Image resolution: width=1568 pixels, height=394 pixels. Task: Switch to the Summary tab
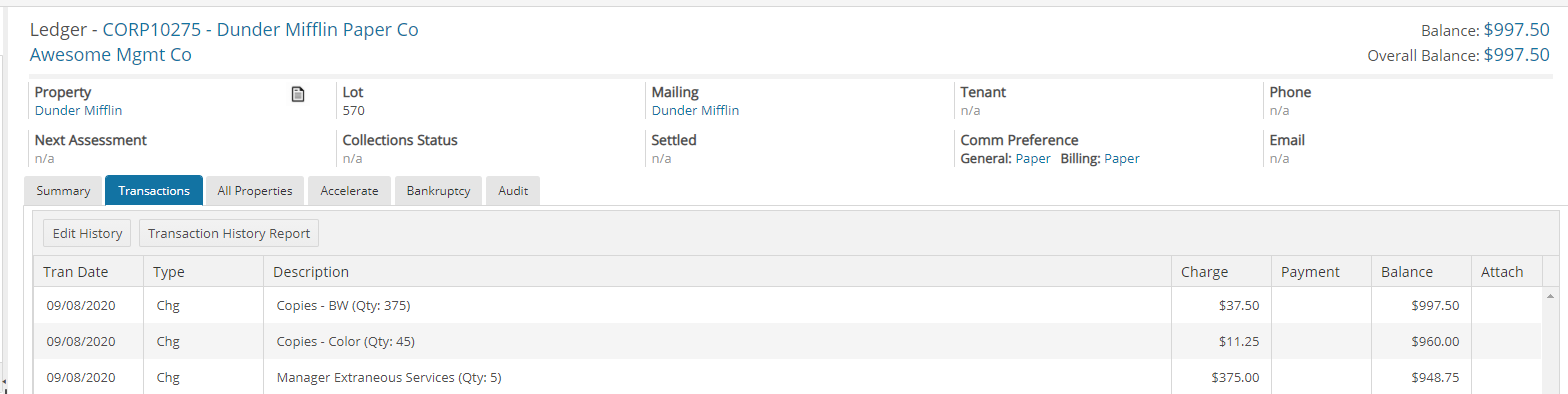pos(63,190)
